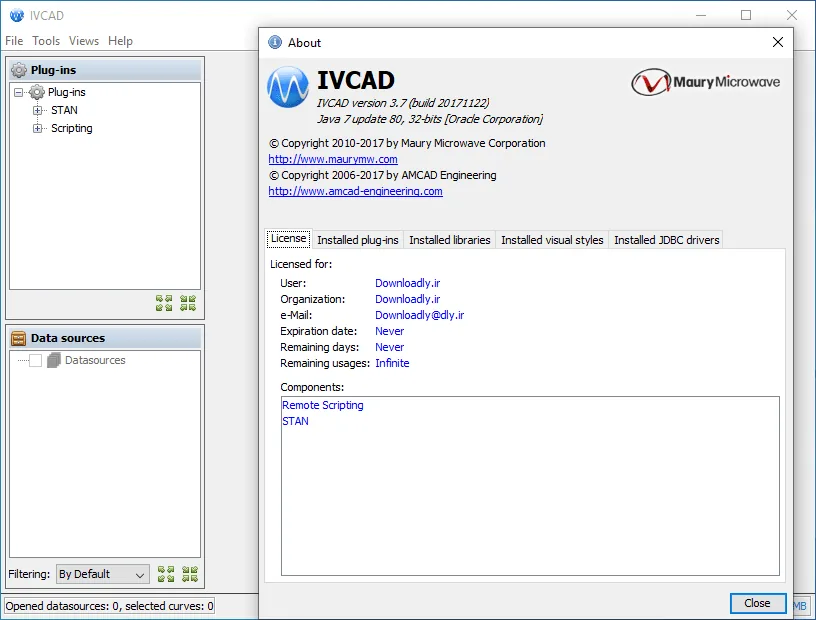Select the Plug-ins root tree label

pos(67,92)
